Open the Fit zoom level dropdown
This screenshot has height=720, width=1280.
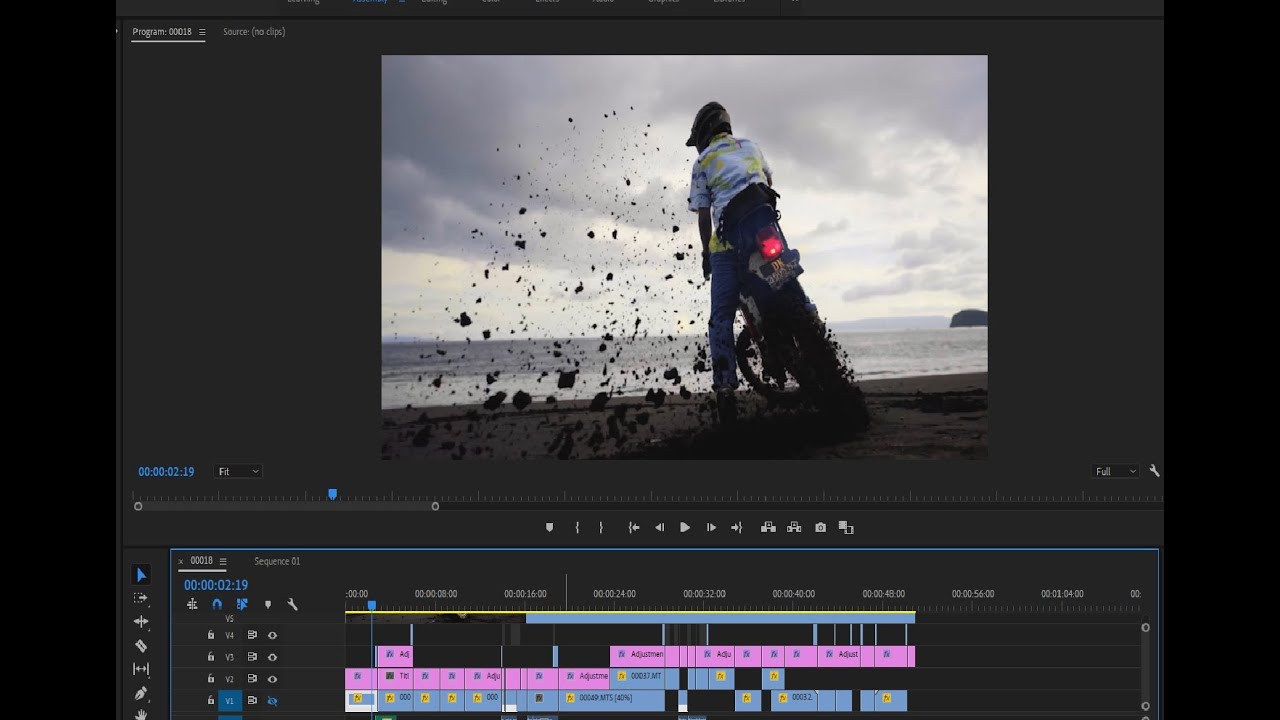238,471
